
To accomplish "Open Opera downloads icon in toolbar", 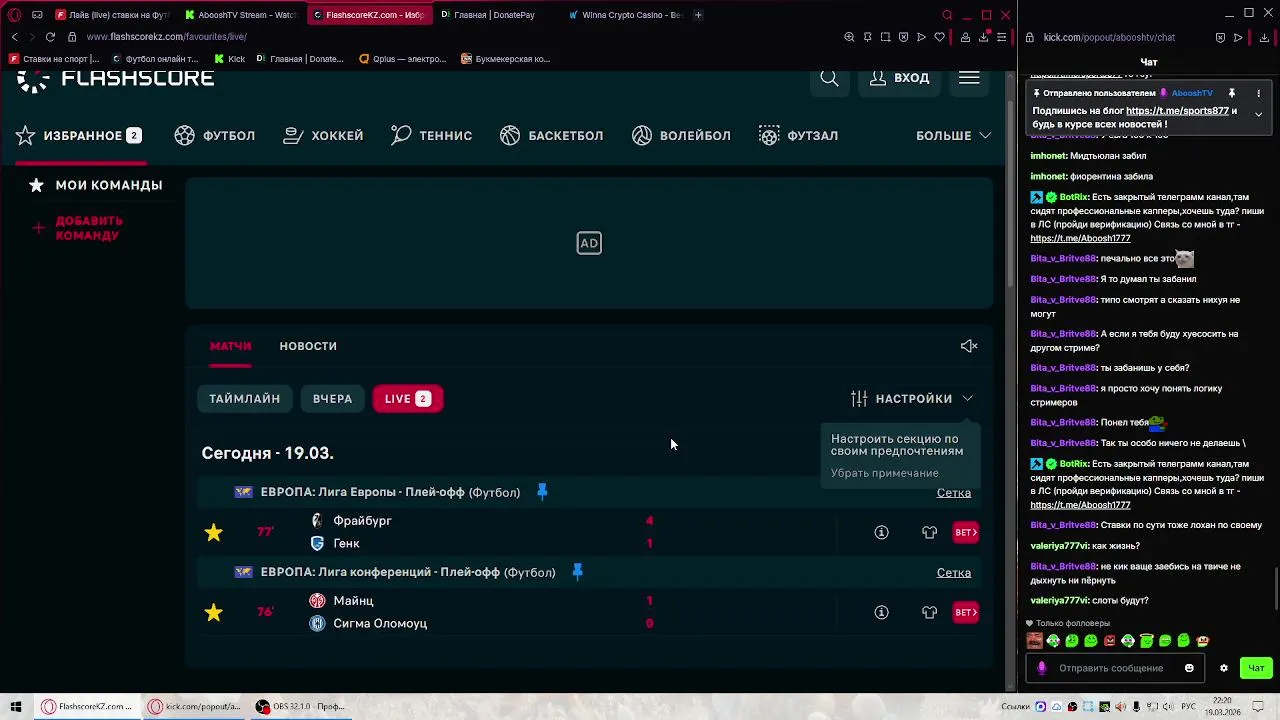I will tap(983, 37).
